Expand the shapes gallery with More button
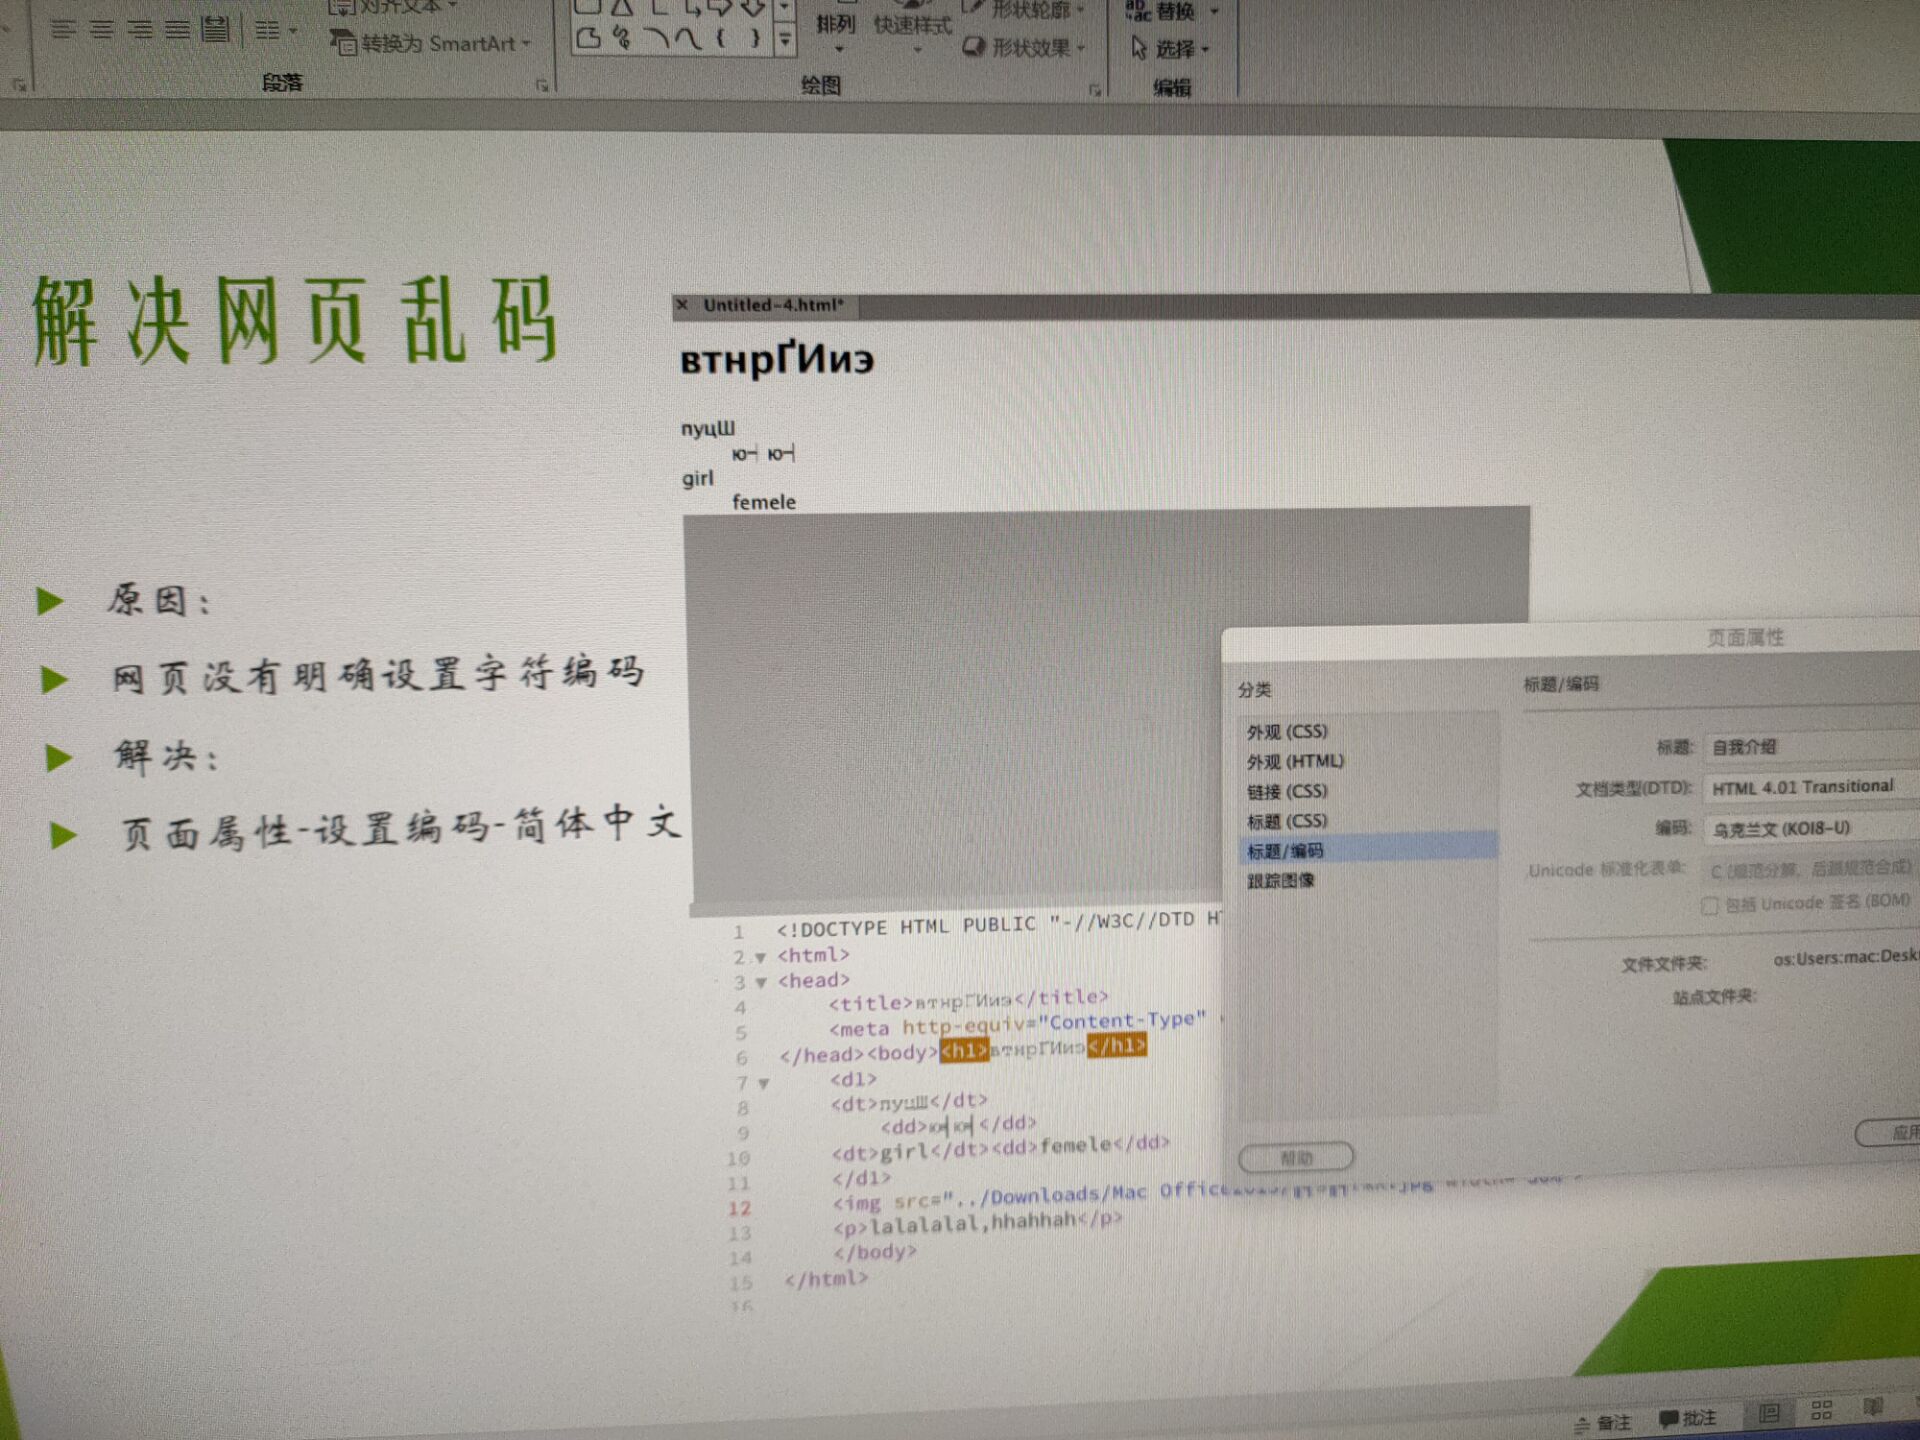 tap(785, 39)
